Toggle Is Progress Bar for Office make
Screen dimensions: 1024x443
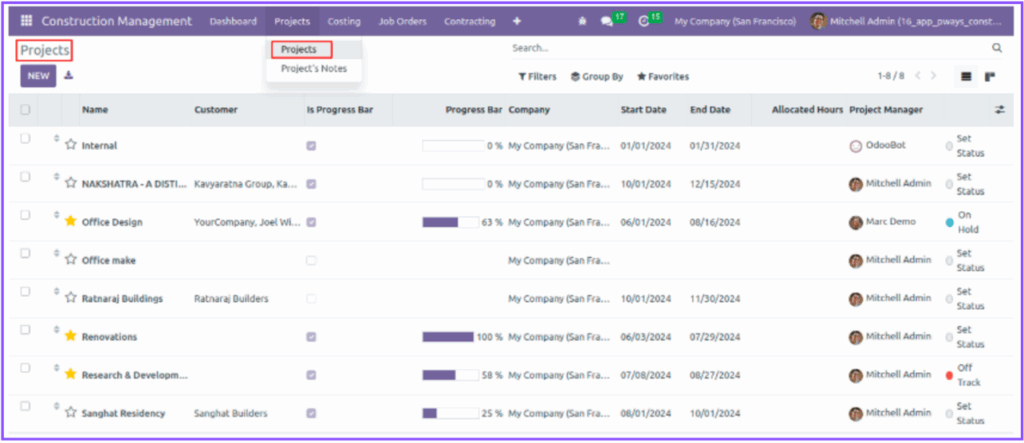click(311, 260)
